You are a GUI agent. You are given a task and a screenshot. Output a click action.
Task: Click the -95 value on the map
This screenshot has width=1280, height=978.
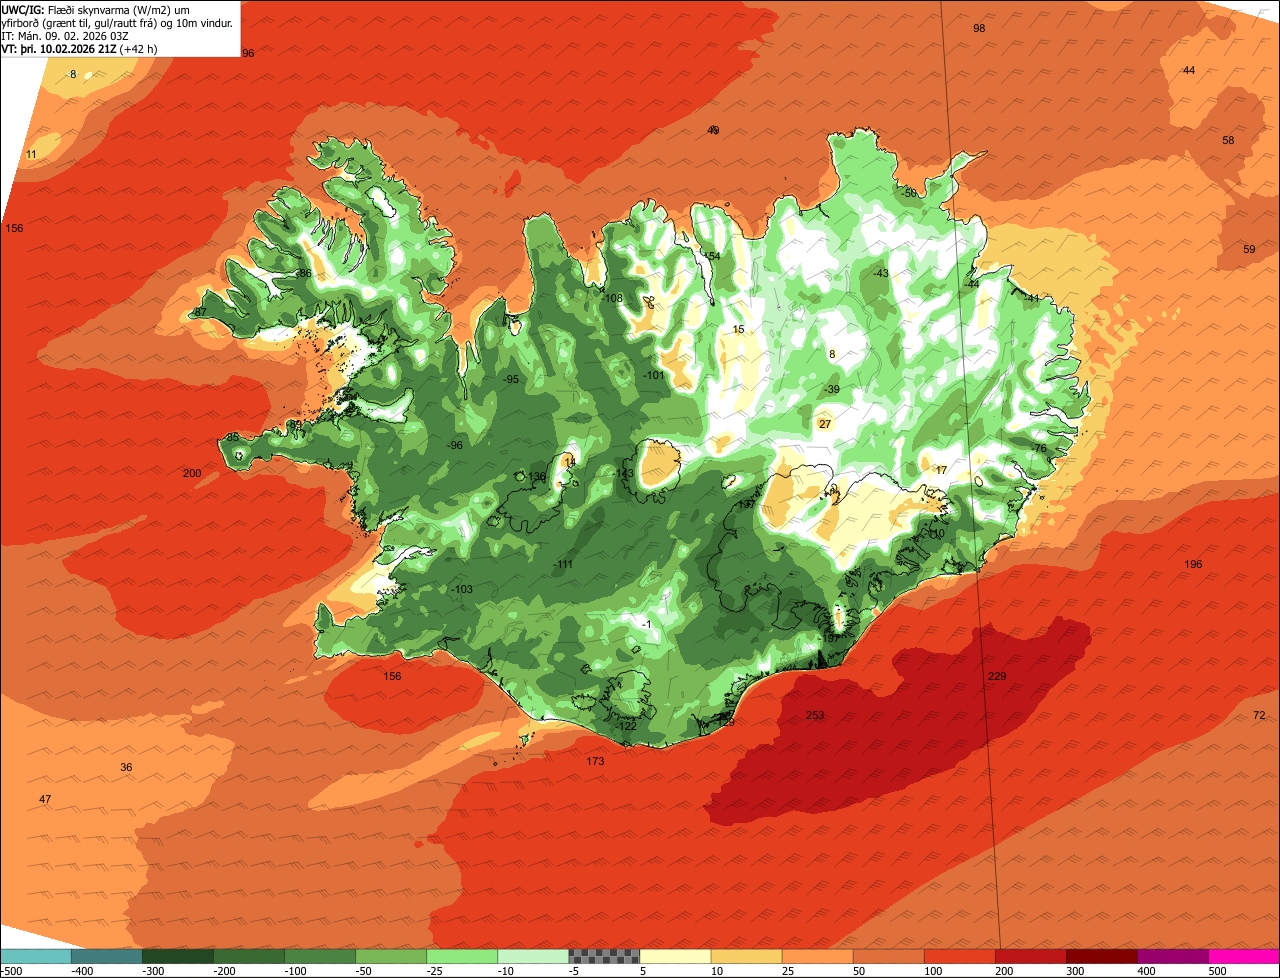[x=511, y=380]
